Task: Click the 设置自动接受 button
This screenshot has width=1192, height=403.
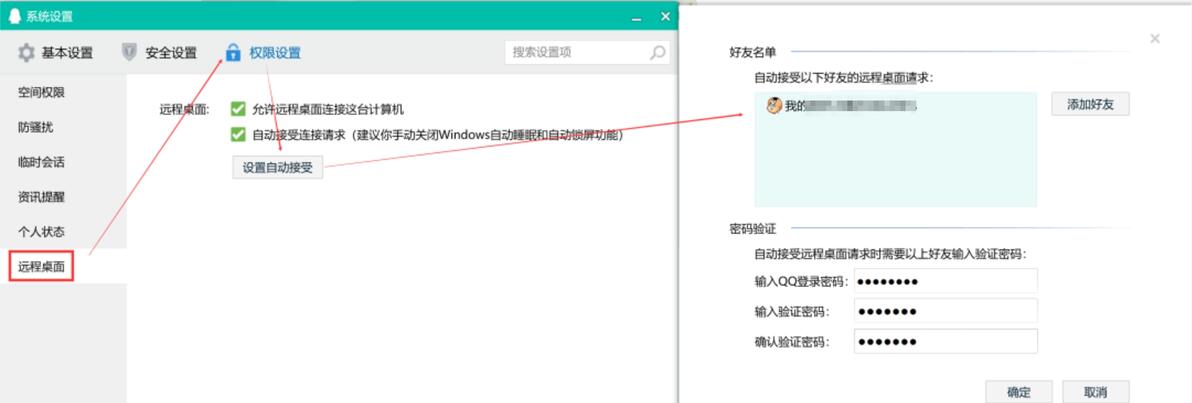Action: tap(277, 167)
